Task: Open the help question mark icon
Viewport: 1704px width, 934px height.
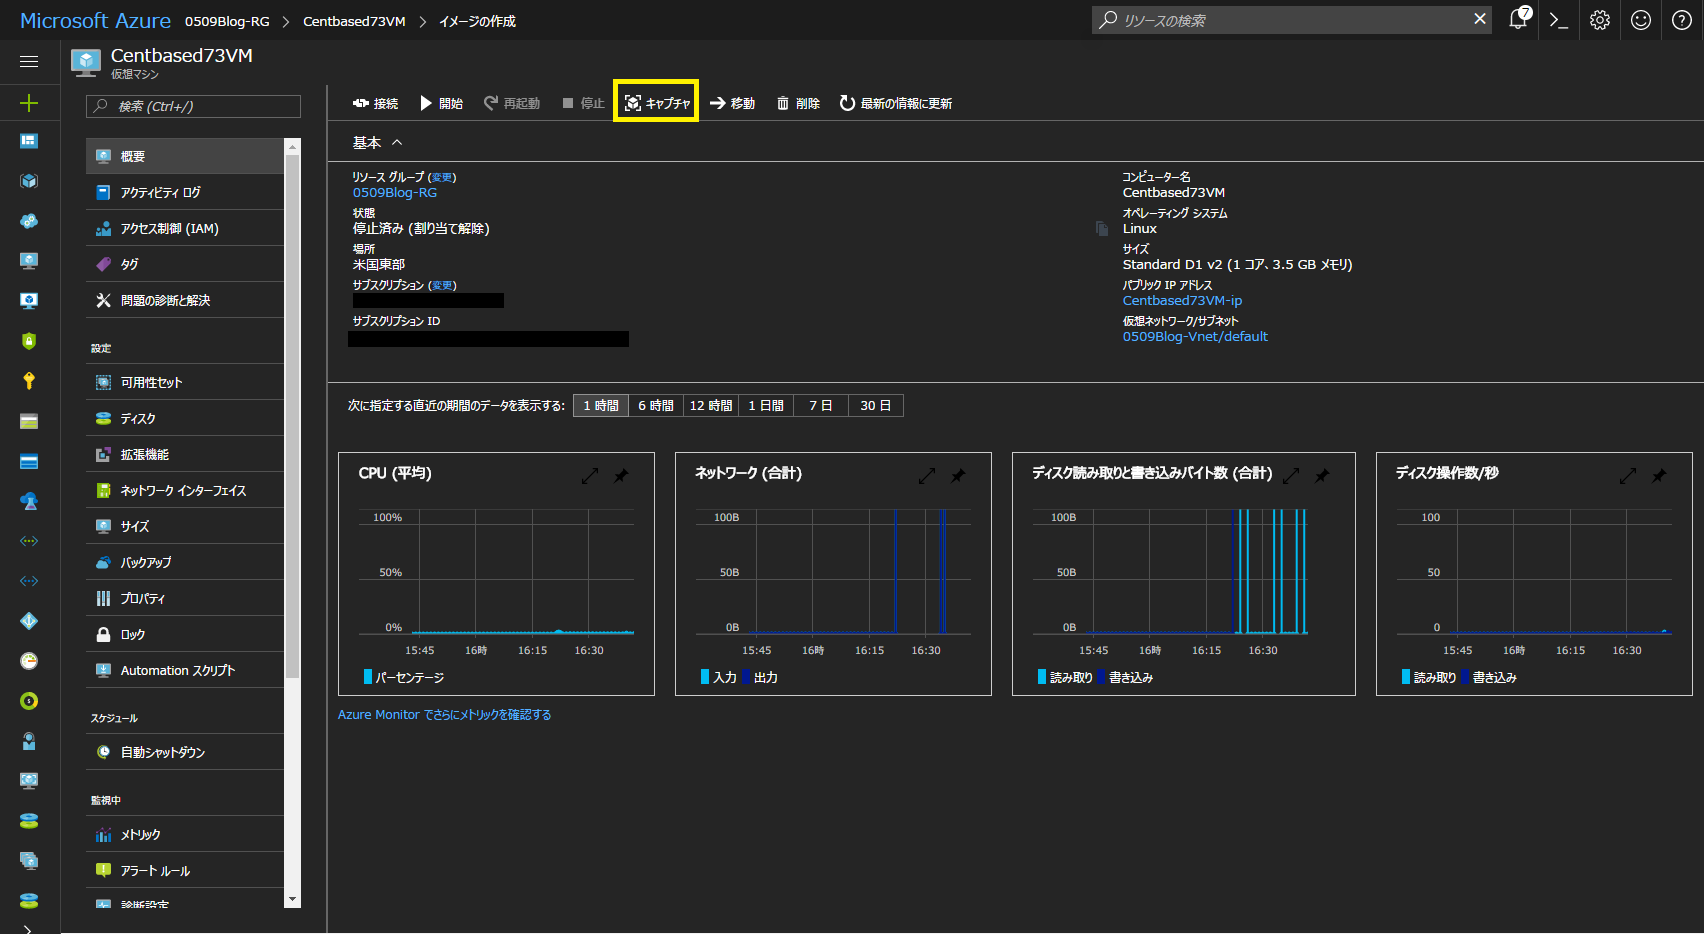Action: (x=1682, y=20)
